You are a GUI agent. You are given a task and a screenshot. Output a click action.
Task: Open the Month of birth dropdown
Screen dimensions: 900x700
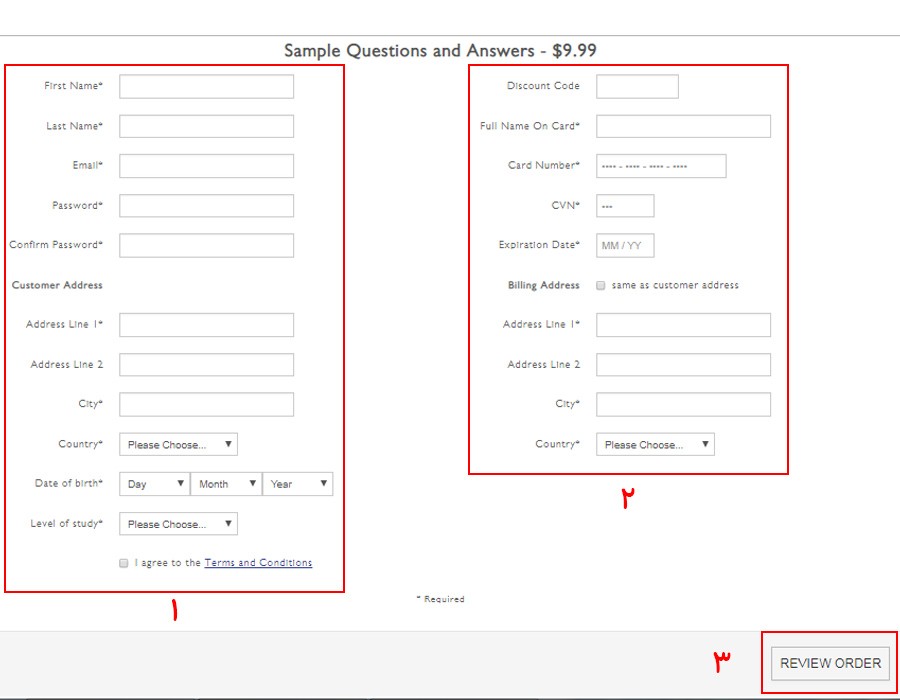[x=225, y=484]
